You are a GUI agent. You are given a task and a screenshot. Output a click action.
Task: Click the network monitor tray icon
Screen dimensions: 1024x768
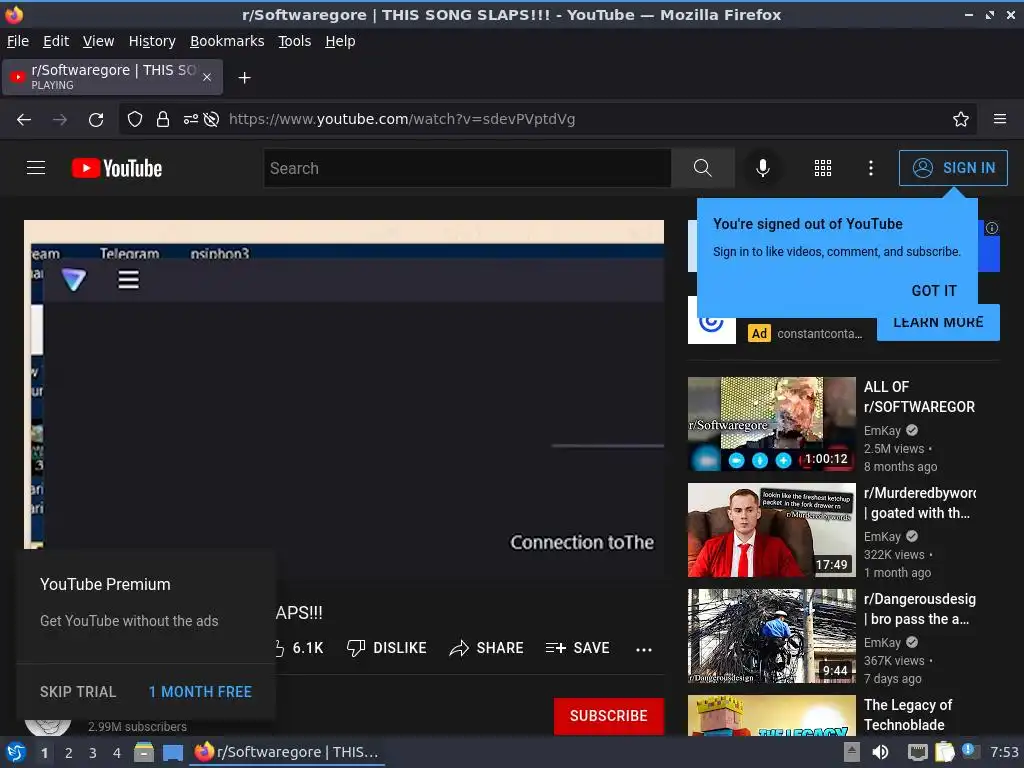[x=918, y=752]
